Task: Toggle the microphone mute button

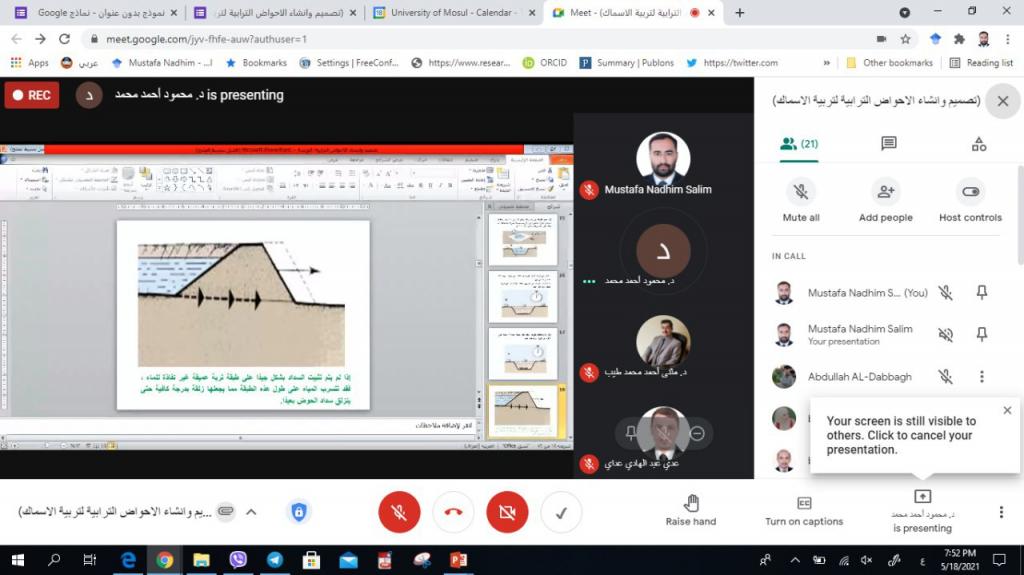Action: click(x=399, y=512)
